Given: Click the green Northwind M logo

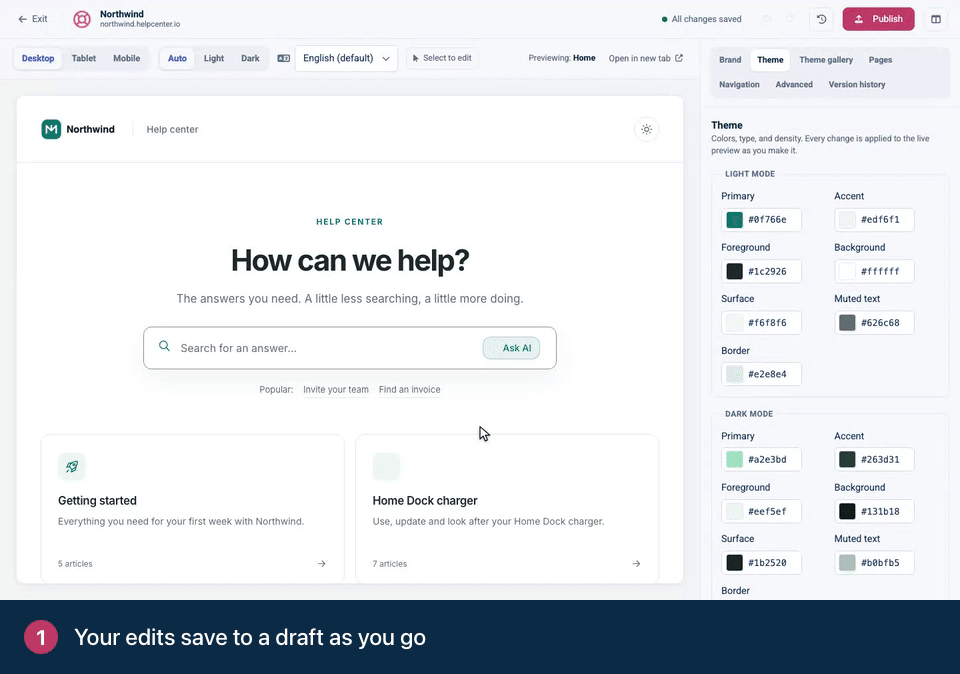Looking at the screenshot, I should [51, 129].
